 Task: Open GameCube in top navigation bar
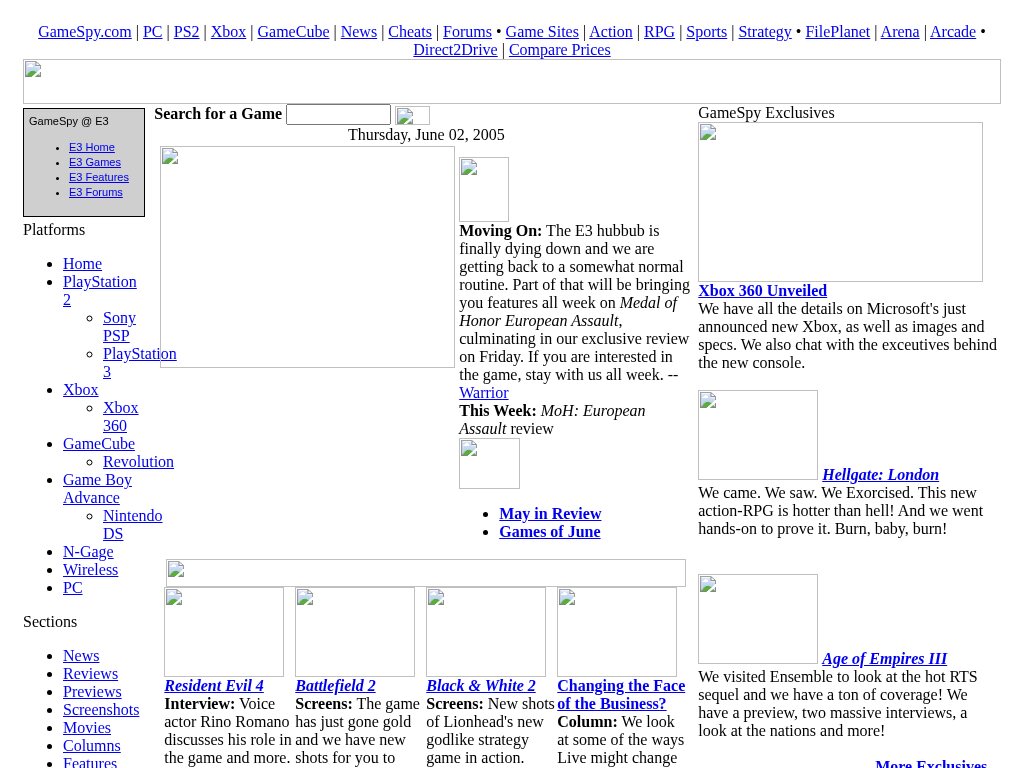pos(293,31)
